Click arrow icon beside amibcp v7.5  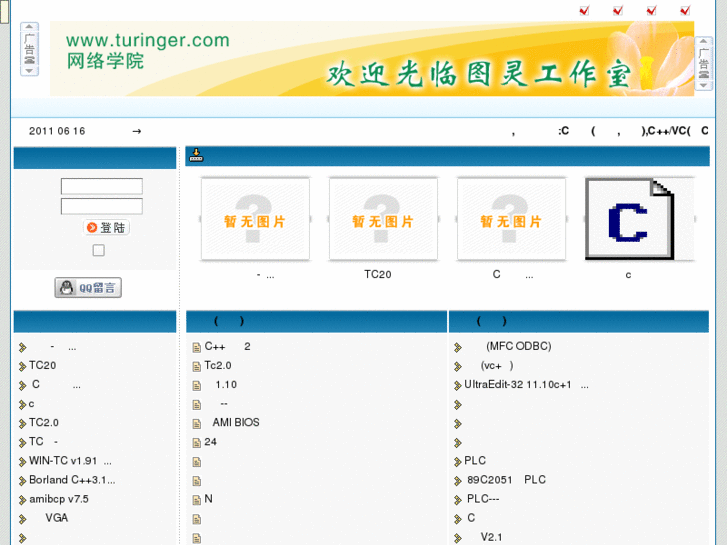coord(22,500)
